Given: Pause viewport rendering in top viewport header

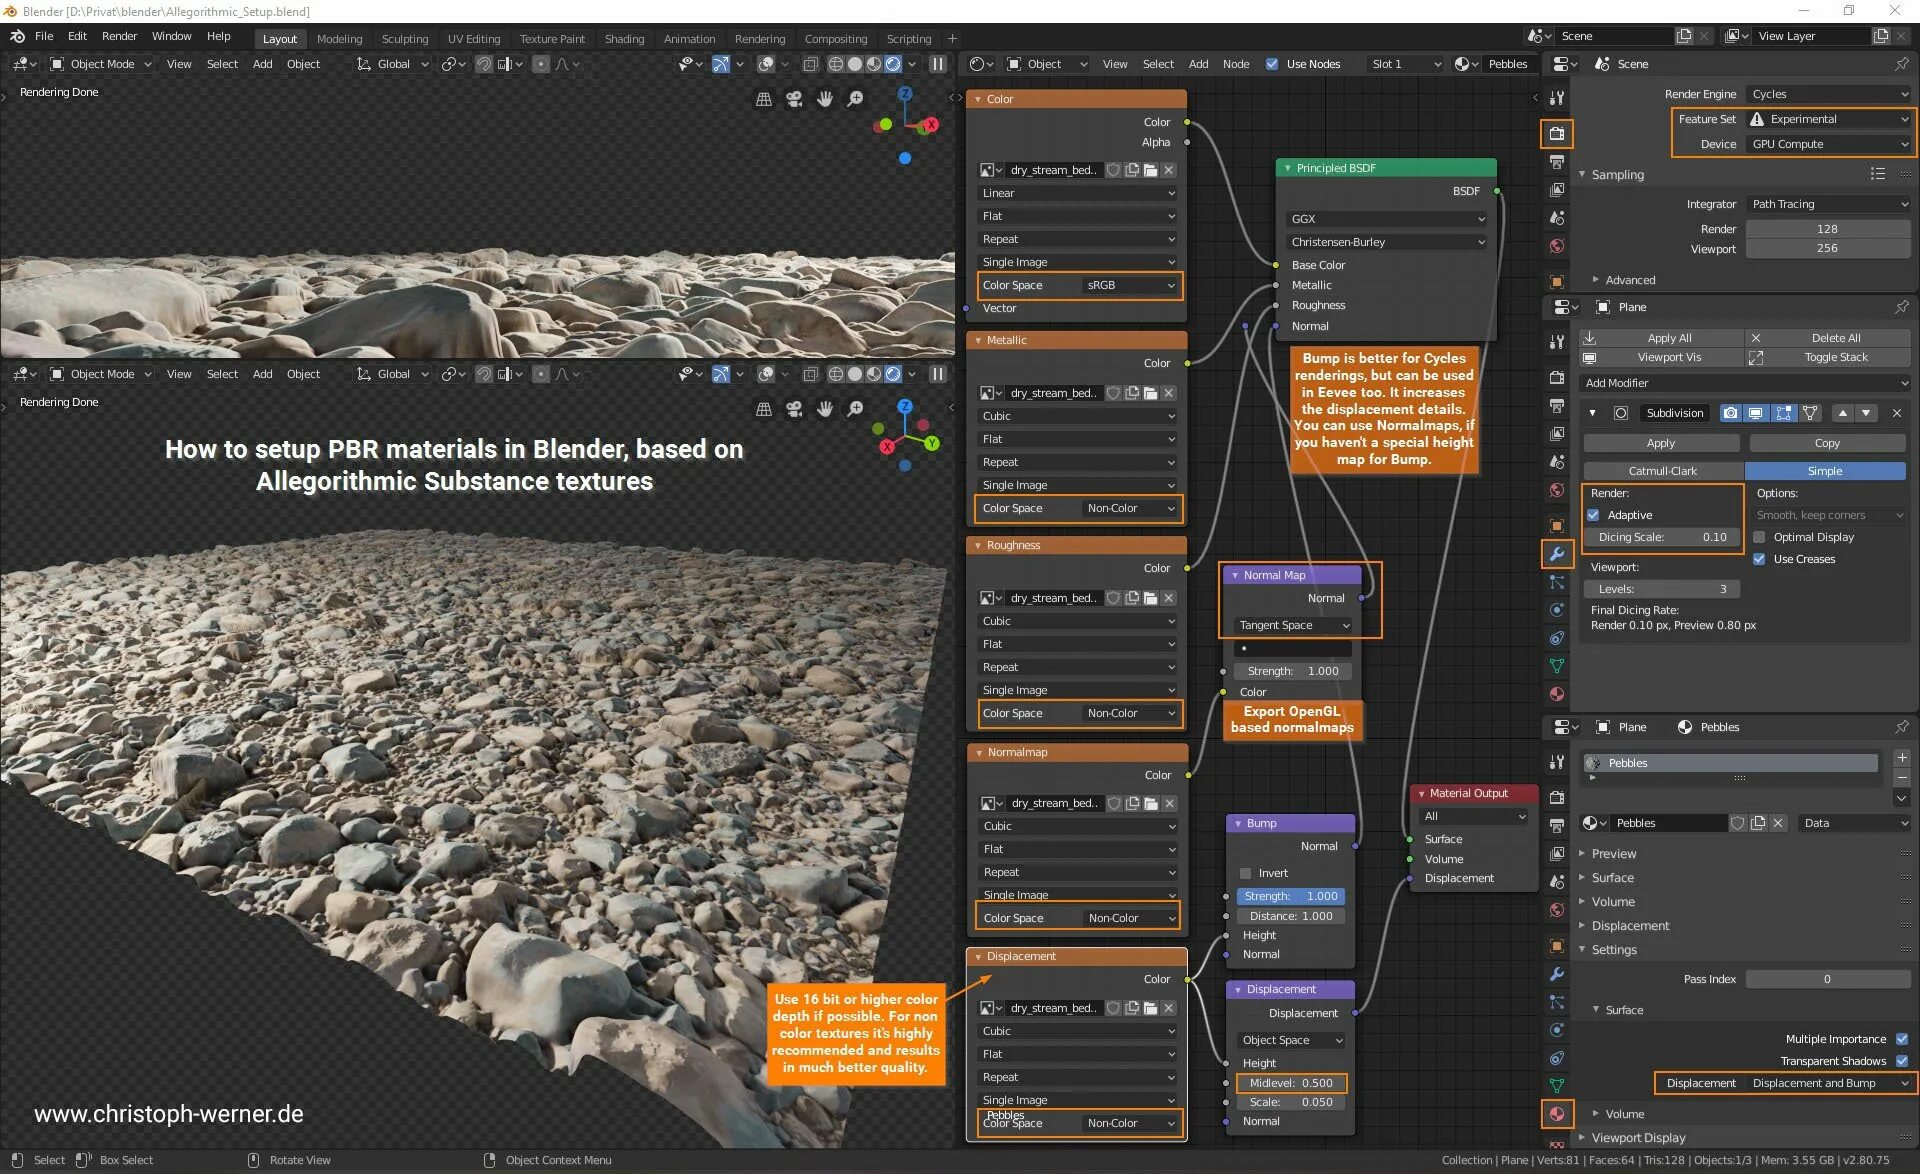Looking at the screenshot, I should [x=937, y=64].
